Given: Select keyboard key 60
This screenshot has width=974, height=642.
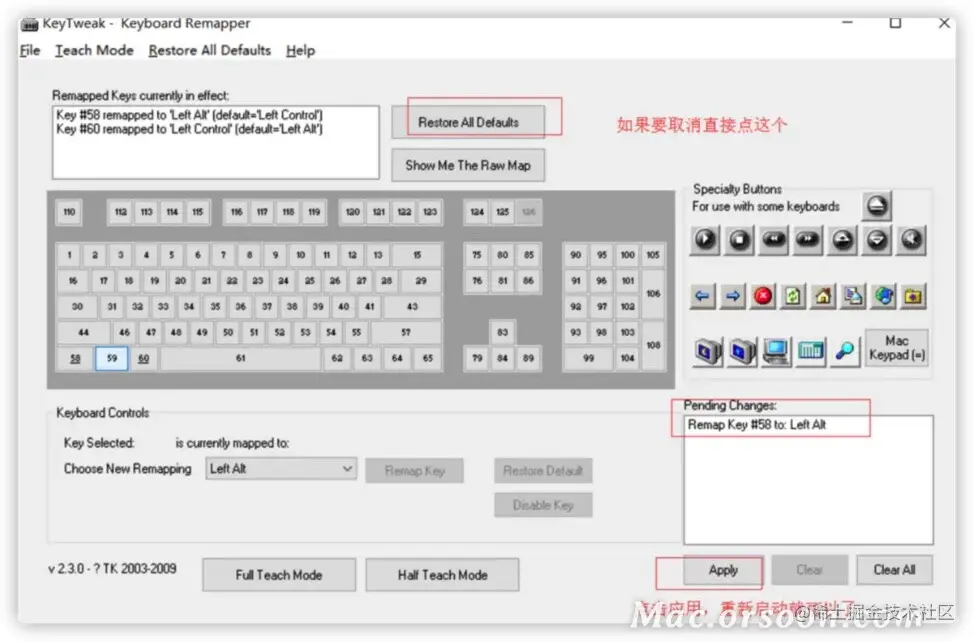Looking at the screenshot, I should pos(143,358).
